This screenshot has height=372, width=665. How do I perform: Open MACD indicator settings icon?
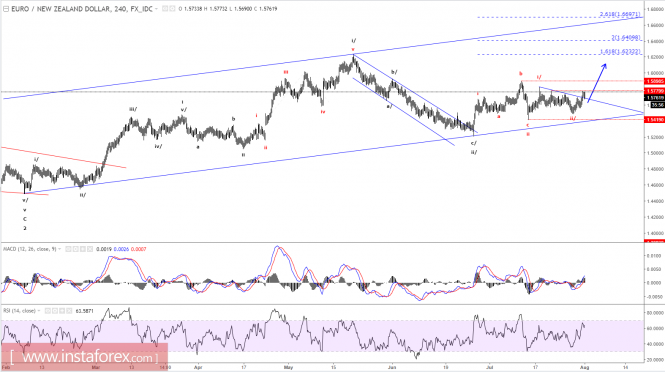[x=75, y=249]
